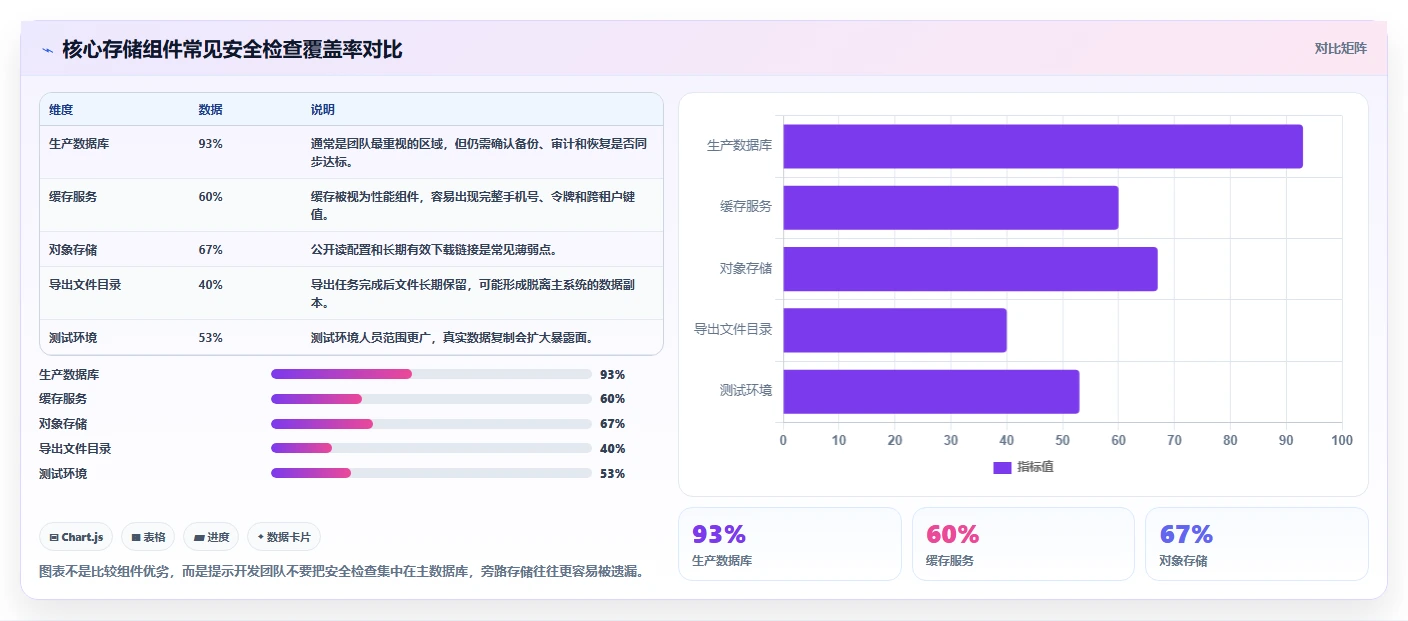Click the 缓存服务 bar in the chart
This screenshot has width=1408, height=621.
coord(950,208)
